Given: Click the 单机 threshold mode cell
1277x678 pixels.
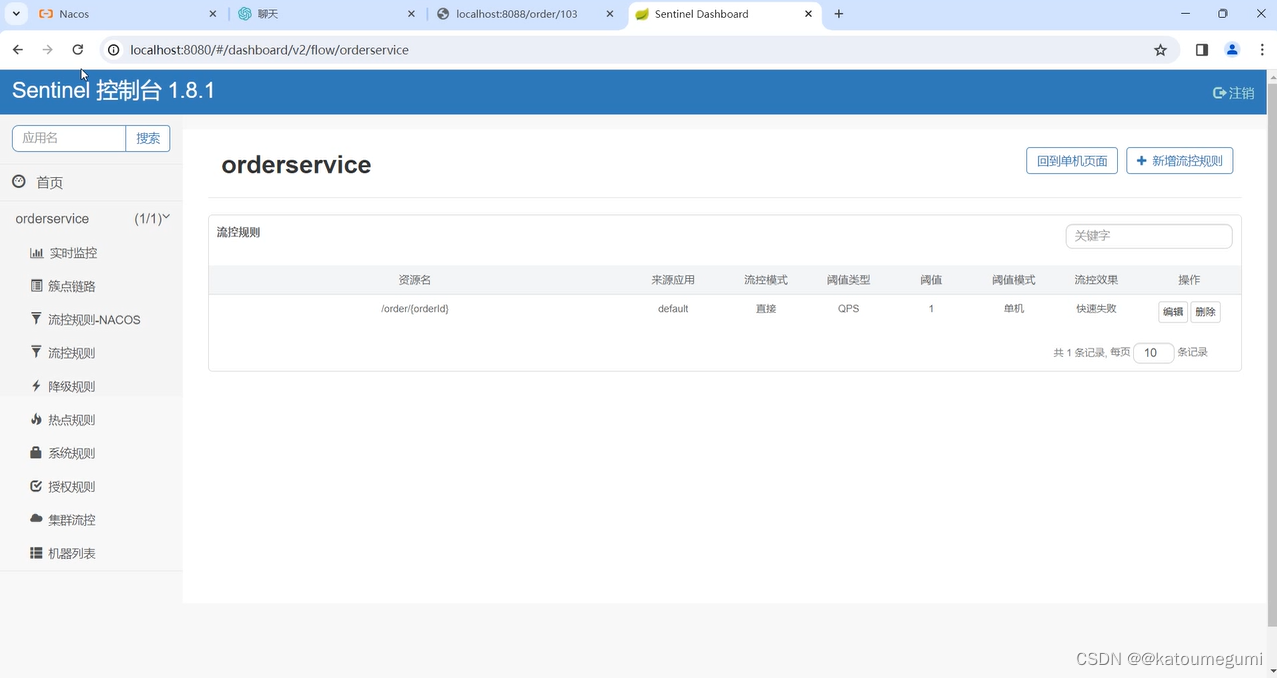Looking at the screenshot, I should [1014, 309].
